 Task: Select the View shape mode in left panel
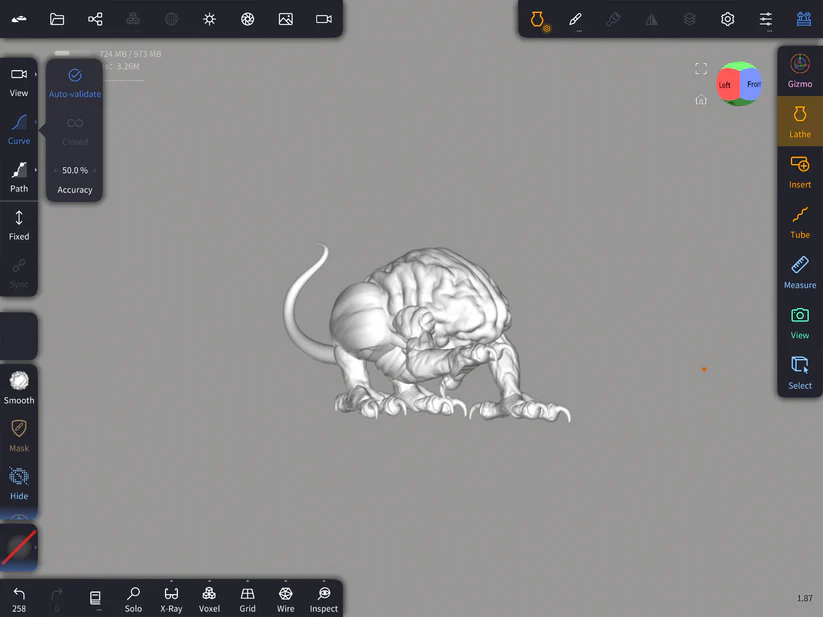[19, 81]
